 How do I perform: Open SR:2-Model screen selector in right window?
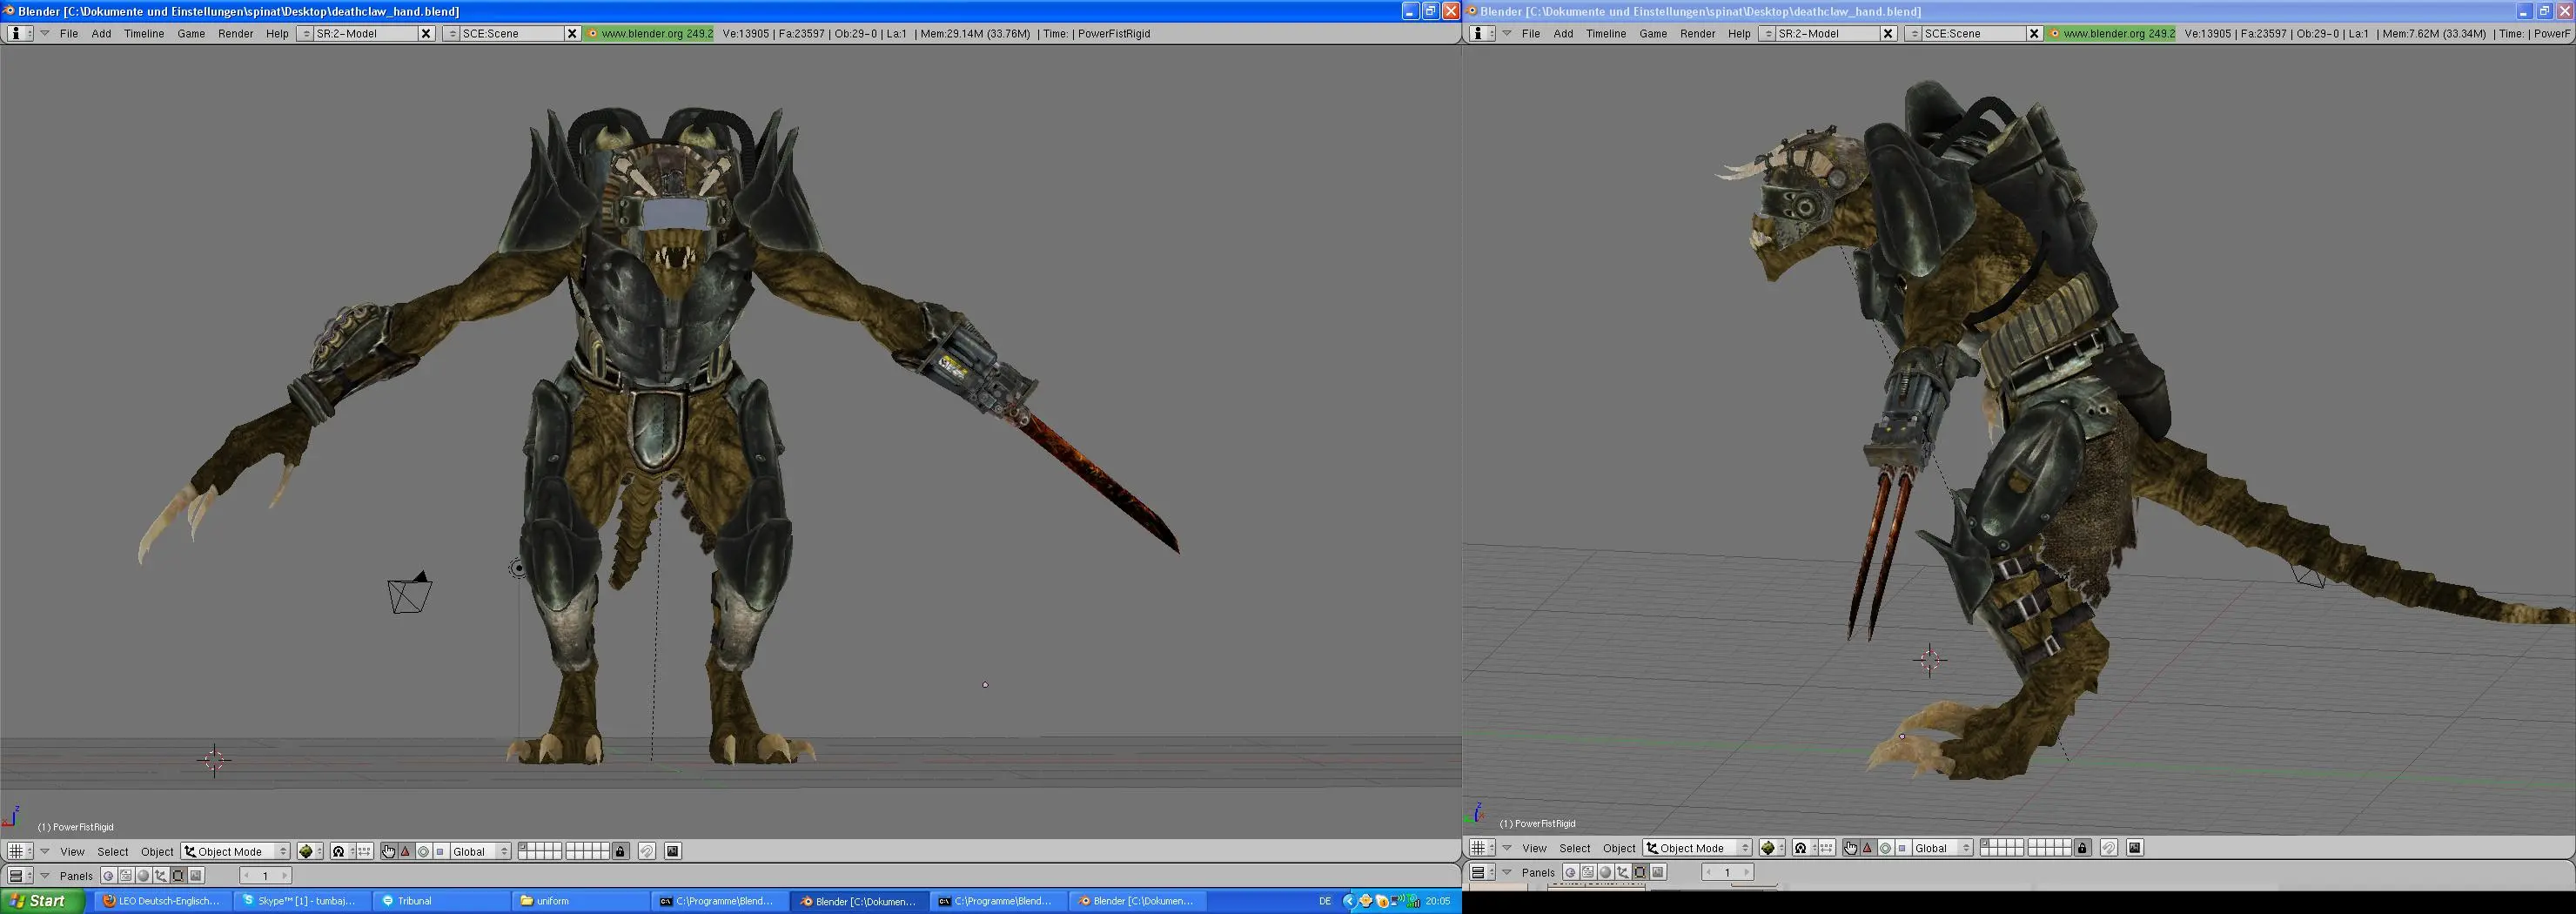coord(1821,33)
